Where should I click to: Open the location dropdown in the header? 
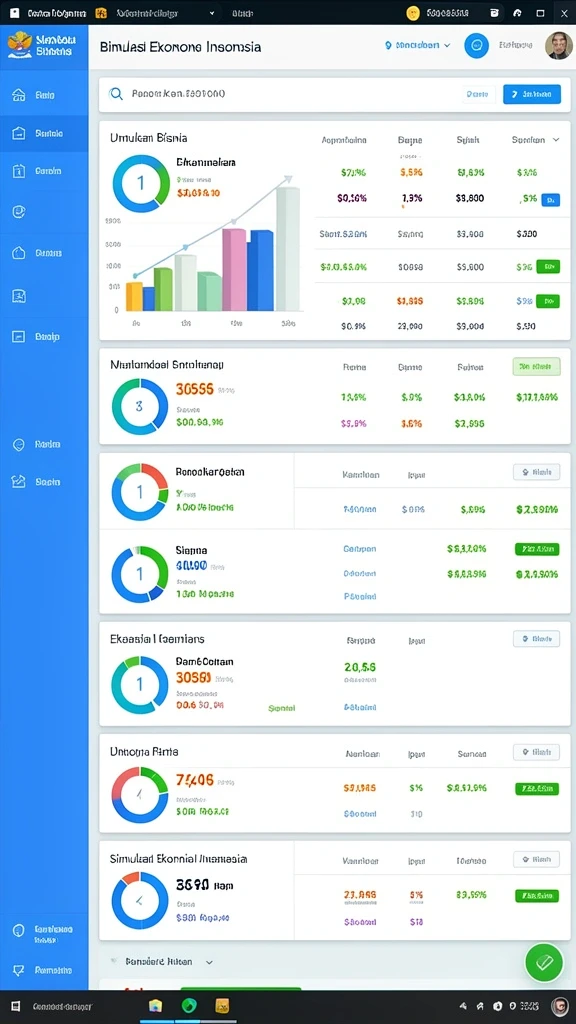(418, 46)
